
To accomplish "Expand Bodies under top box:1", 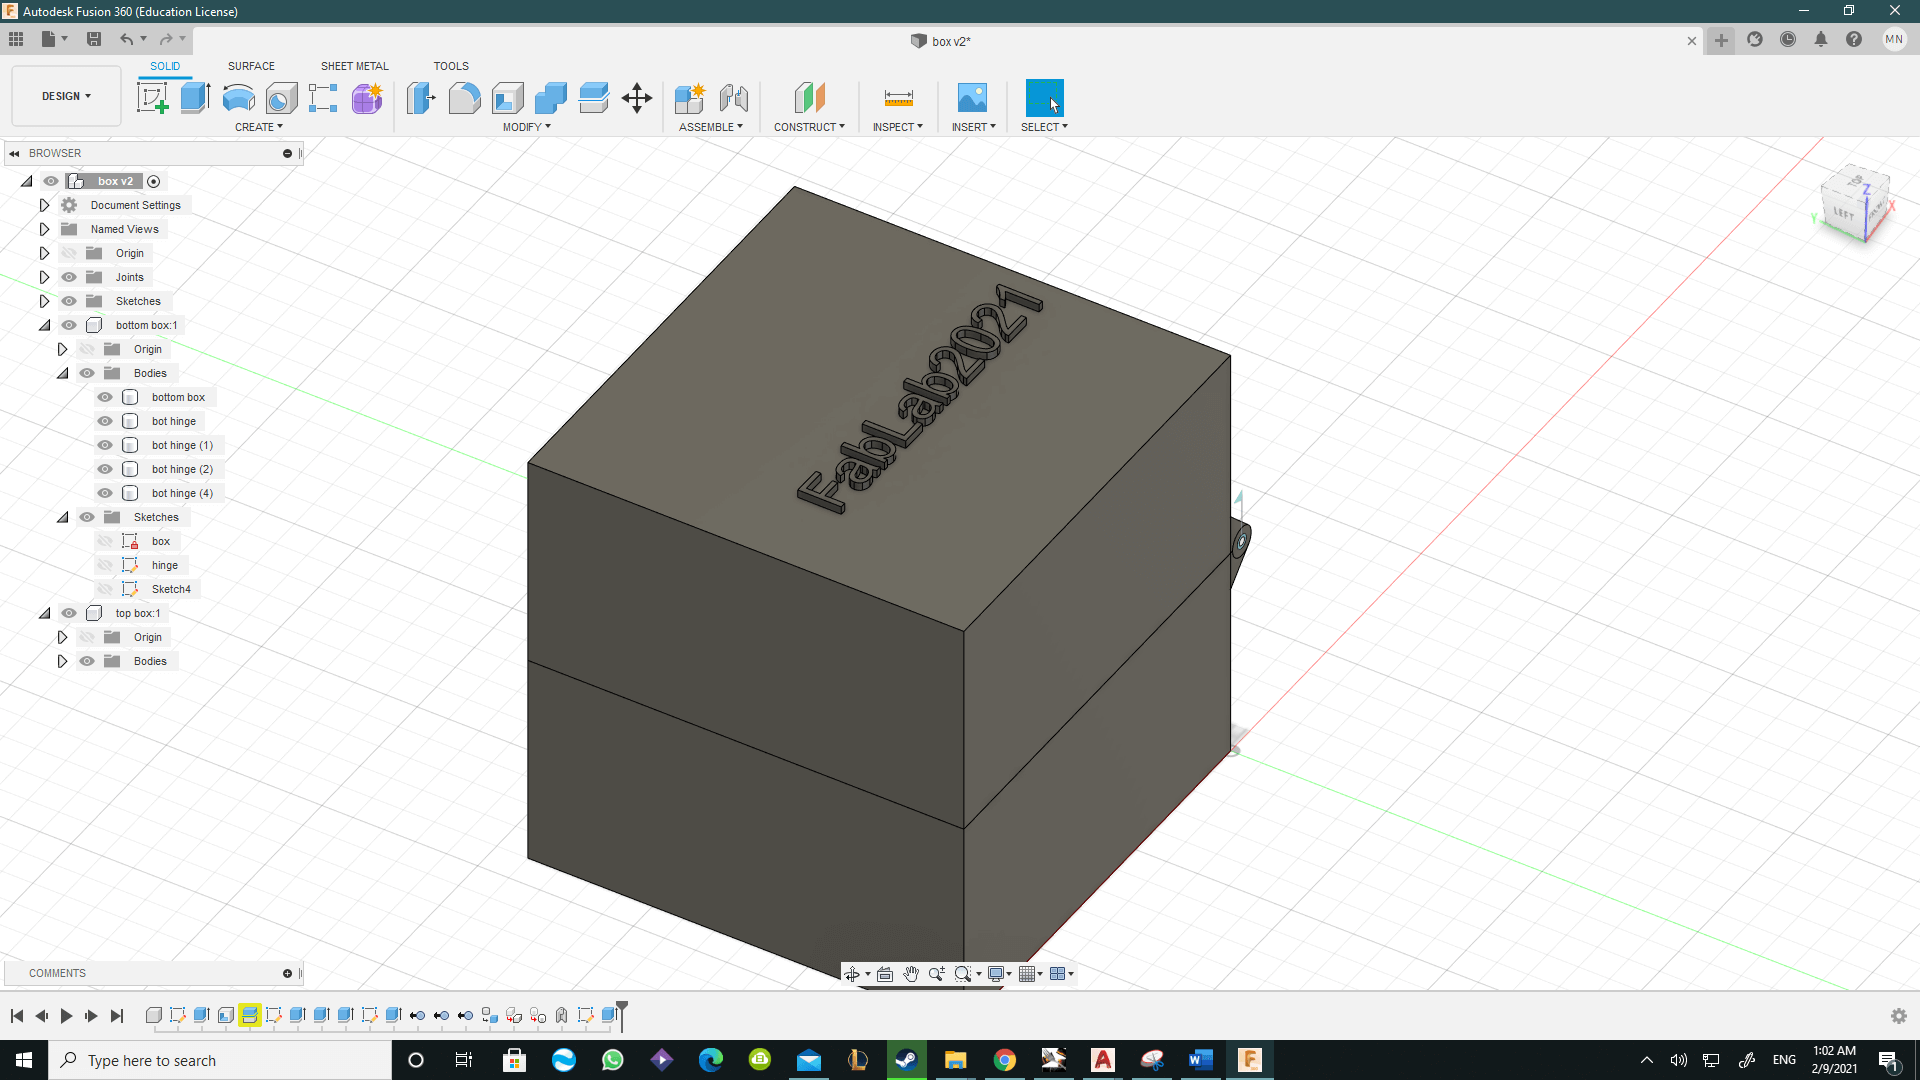I will (62, 661).
